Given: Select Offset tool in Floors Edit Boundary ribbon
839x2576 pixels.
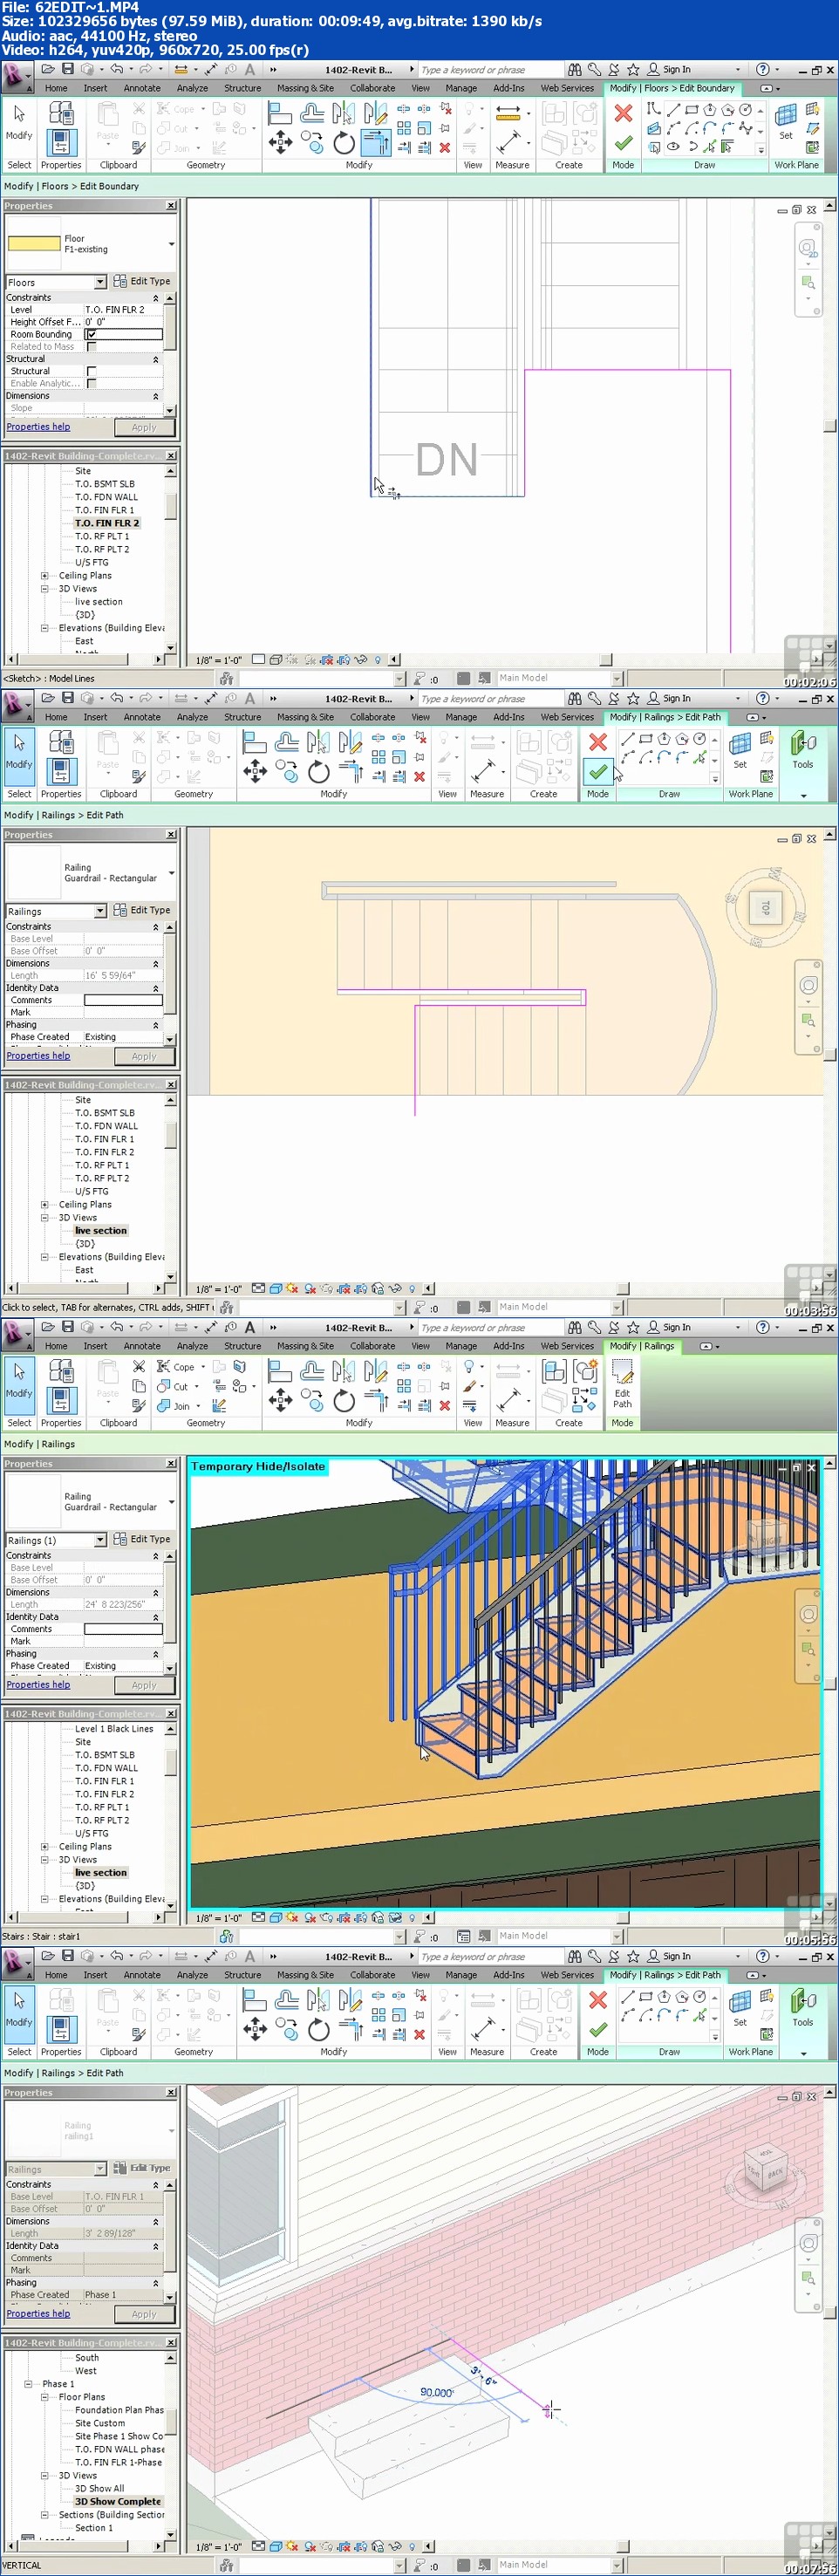Looking at the screenshot, I should (x=312, y=114).
